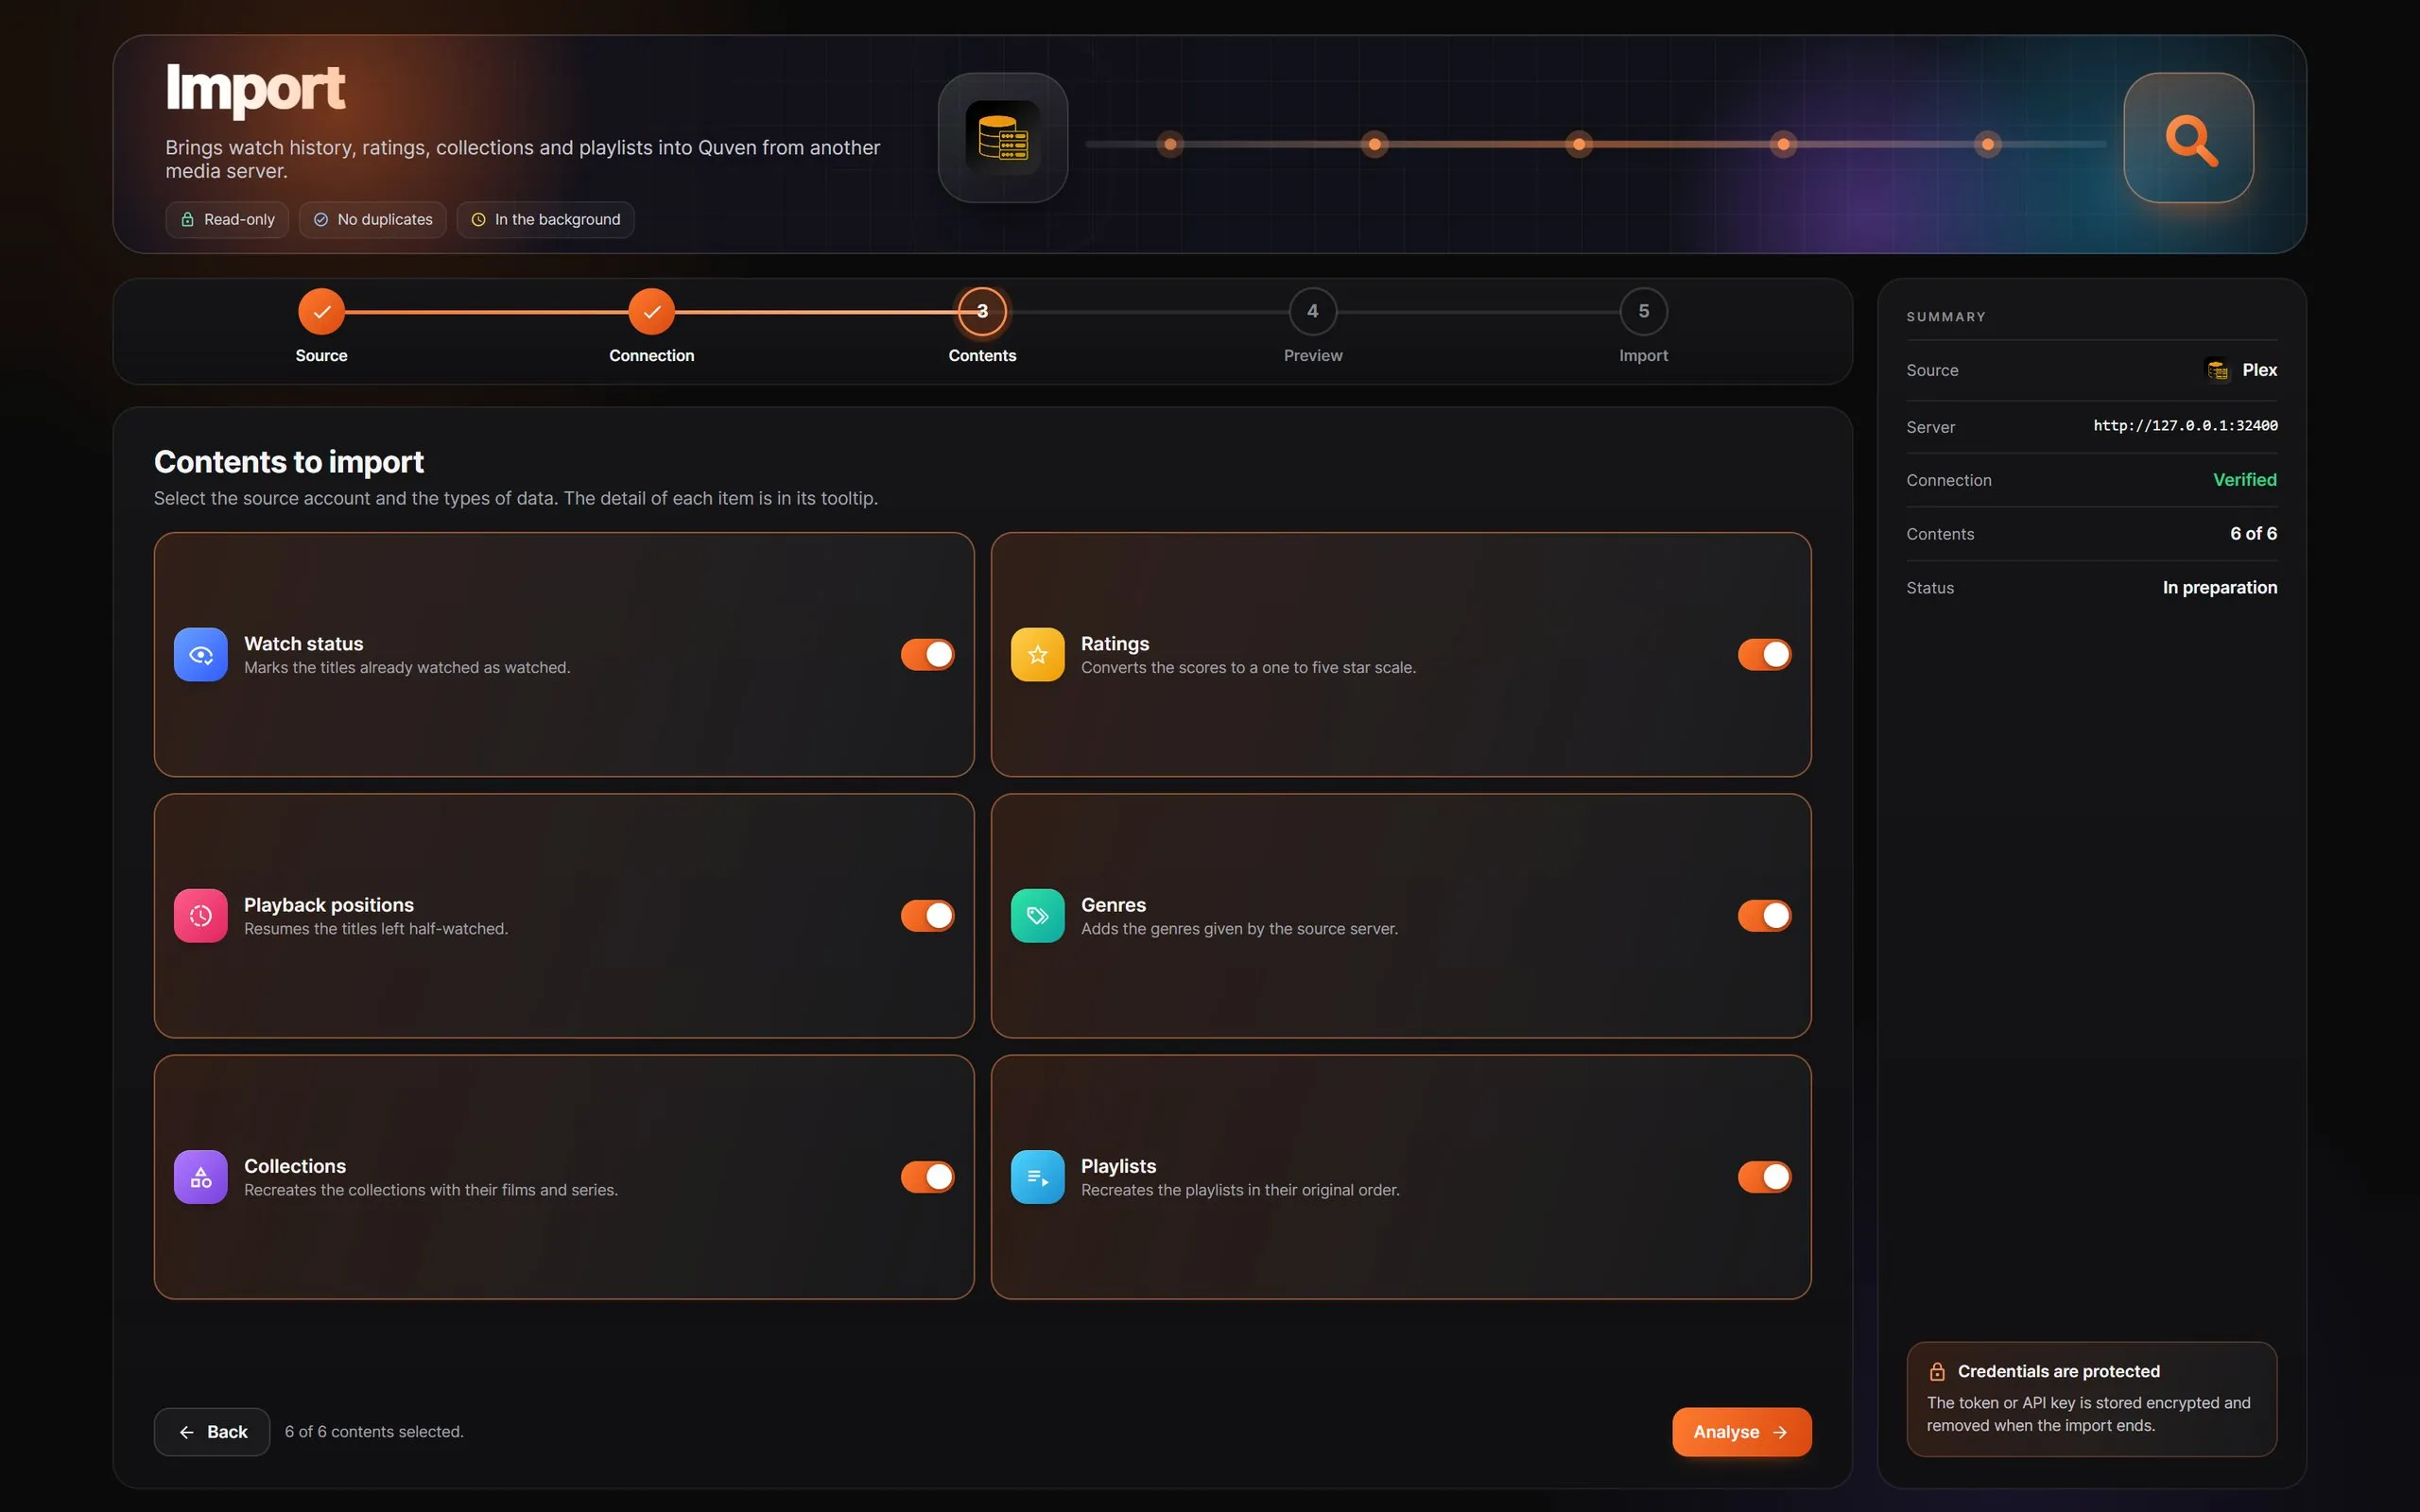Turn off the Collections switch
Viewport: 2420px width, 1512px height.
click(x=927, y=1177)
